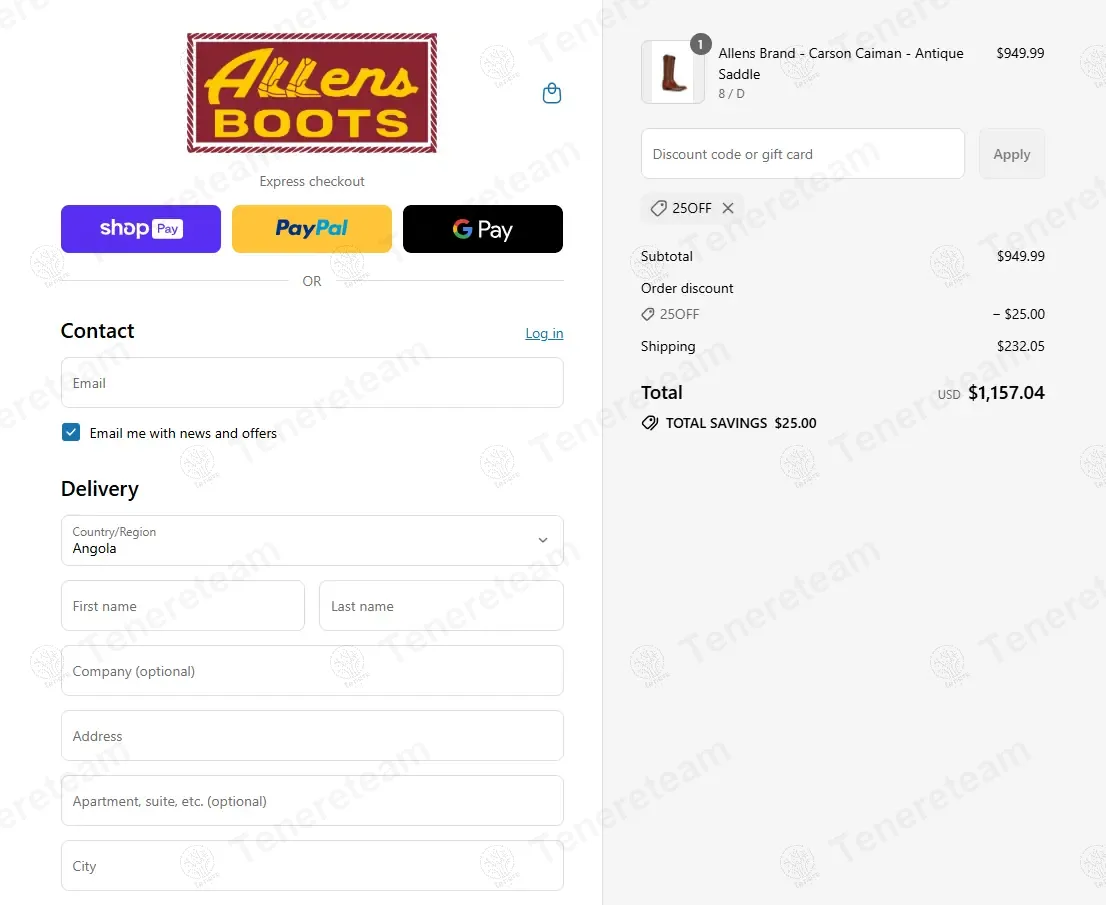
Task: Click the boot product thumbnail
Action: 672,72
